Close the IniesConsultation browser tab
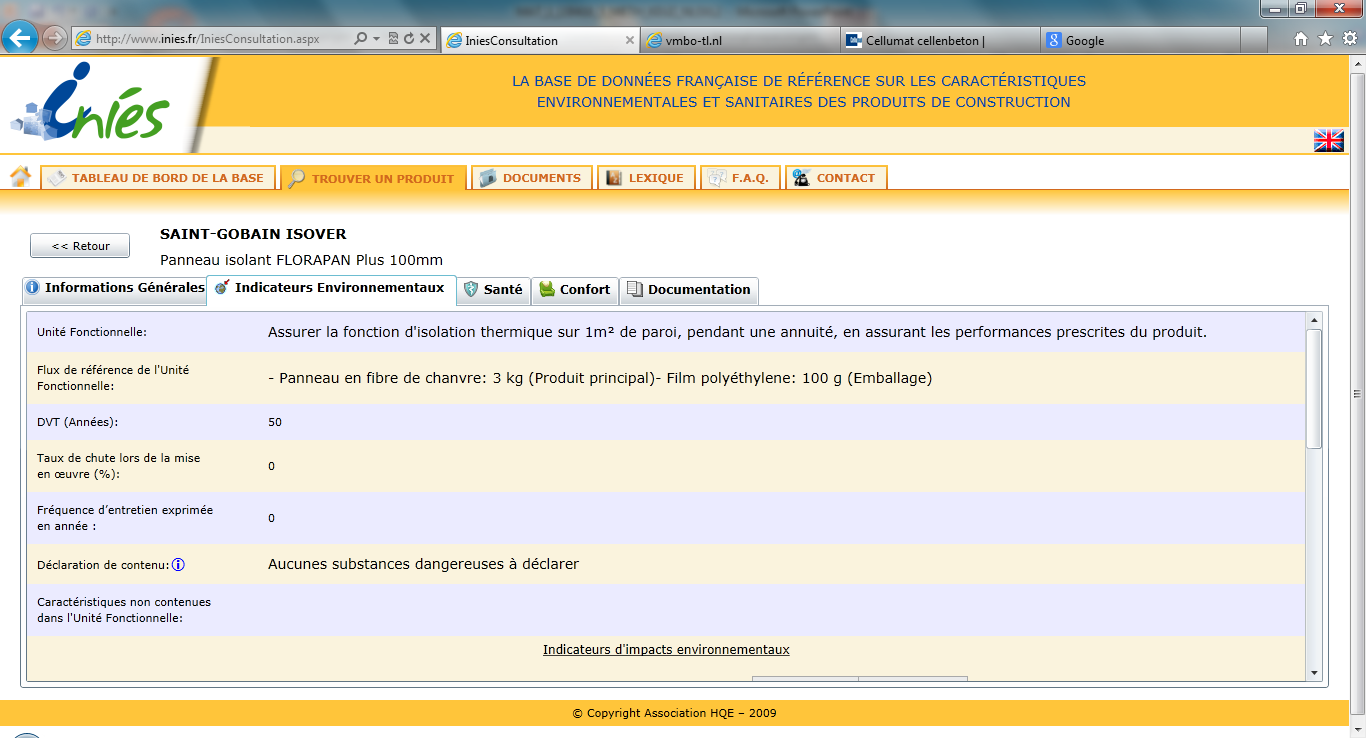The height and width of the screenshot is (738, 1366). [630, 40]
